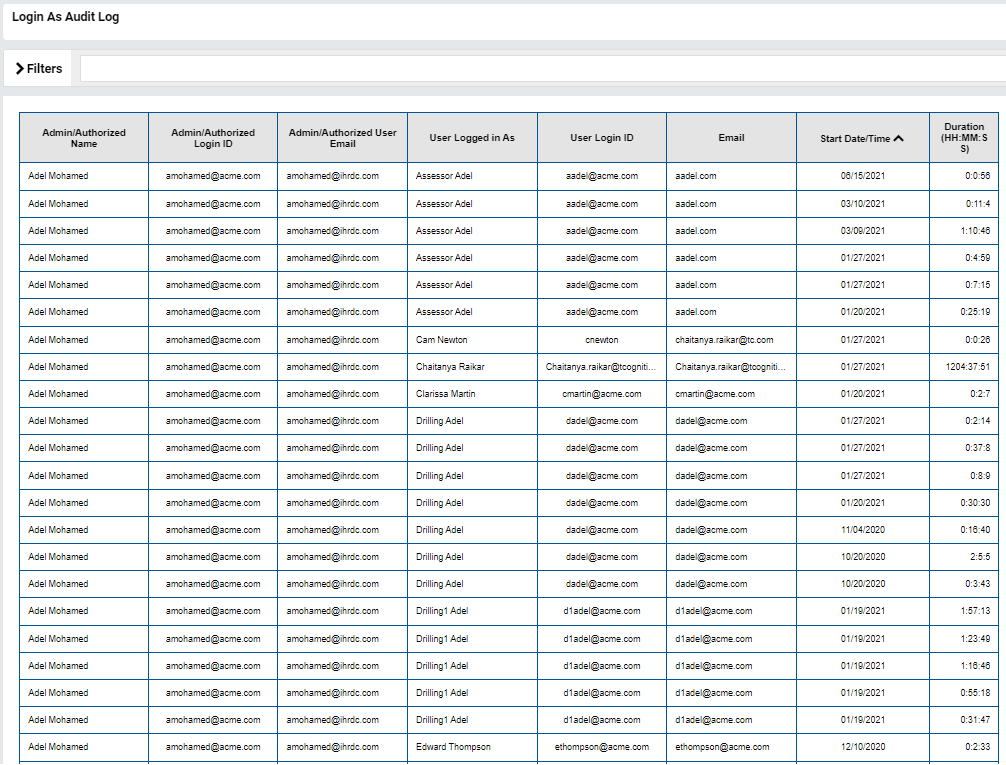Click the 03/09/2021 start date cell
The width and height of the screenshot is (1006, 765).
point(863,231)
